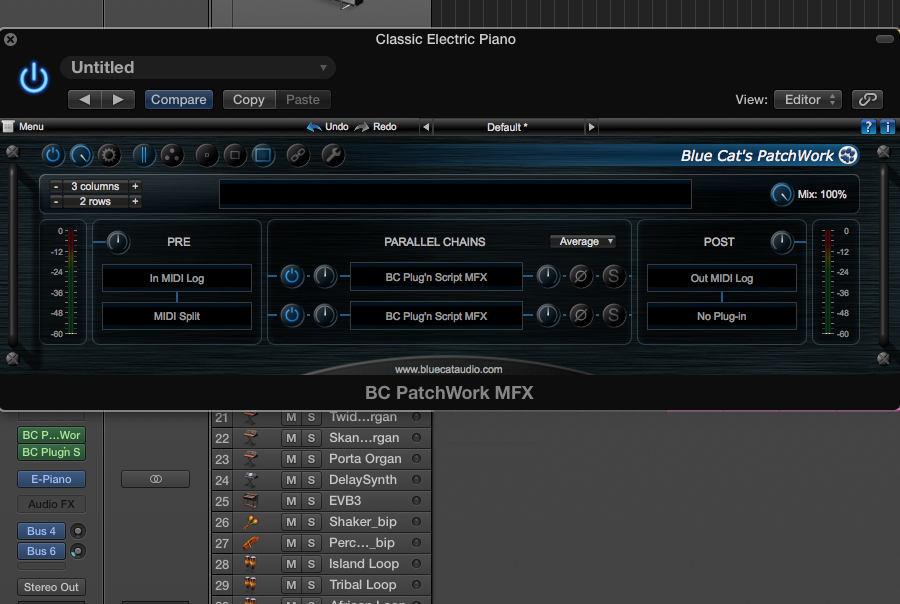
Task: Open the blue info icon
Action: click(887, 127)
